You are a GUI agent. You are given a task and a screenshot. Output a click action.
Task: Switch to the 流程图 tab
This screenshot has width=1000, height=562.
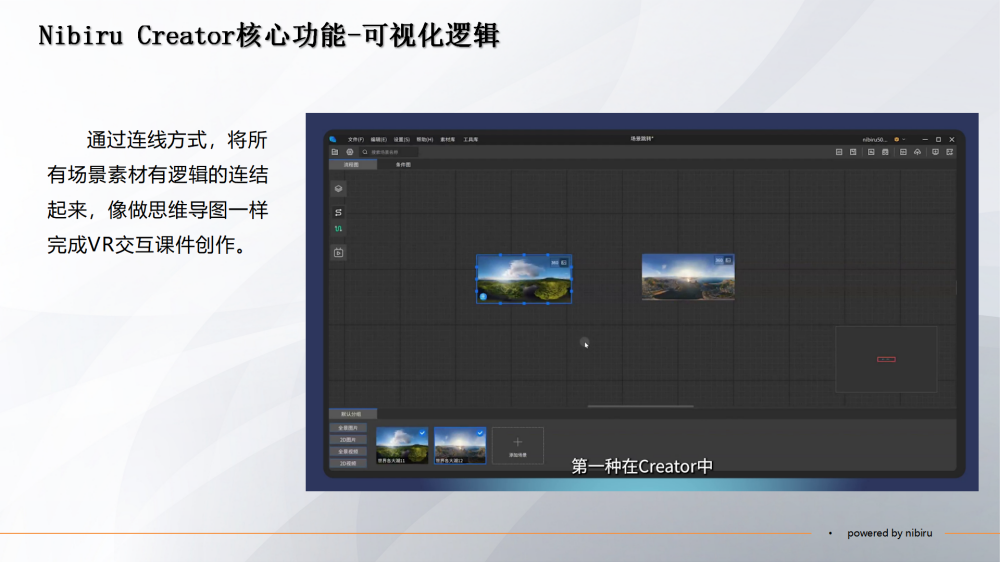pyautogui.click(x=352, y=165)
